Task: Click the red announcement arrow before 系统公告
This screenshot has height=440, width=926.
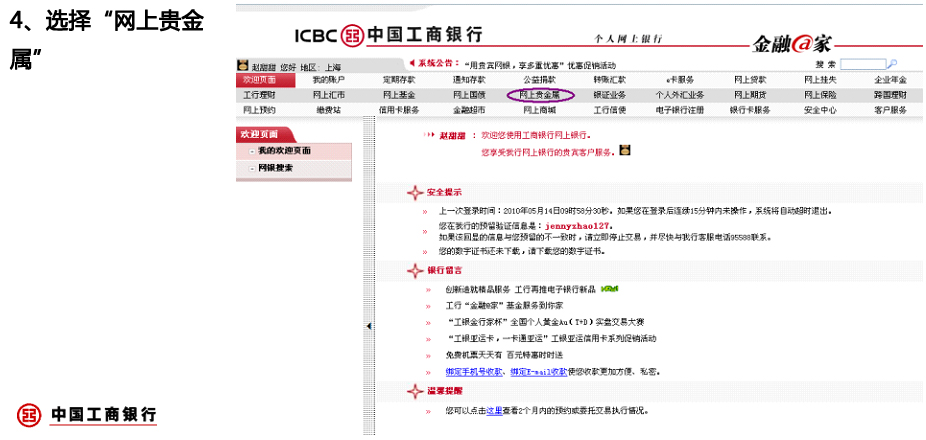Action: pyautogui.click(x=412, y=63)
